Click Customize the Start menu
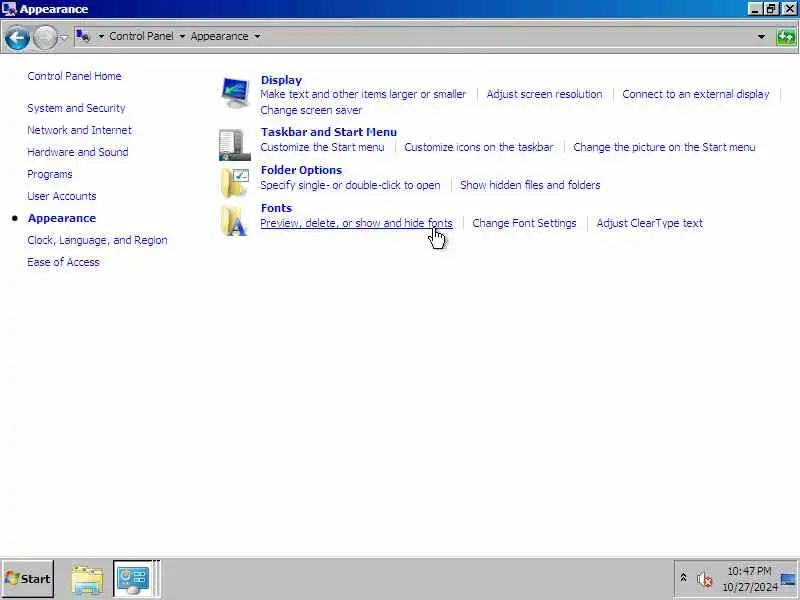The width and height of the screenshot is (800, 600). point(322,147)
